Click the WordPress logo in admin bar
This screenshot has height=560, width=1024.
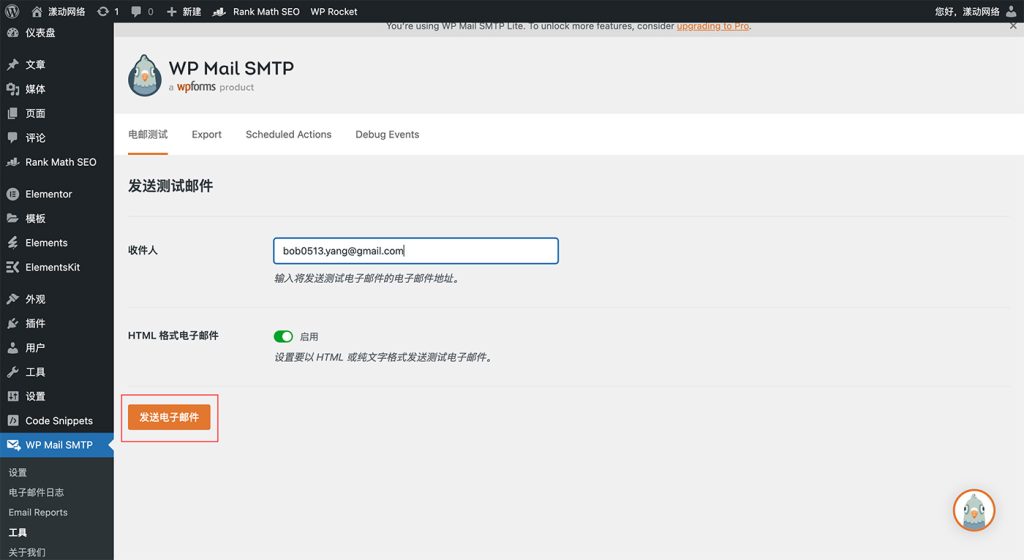[12, 11]
